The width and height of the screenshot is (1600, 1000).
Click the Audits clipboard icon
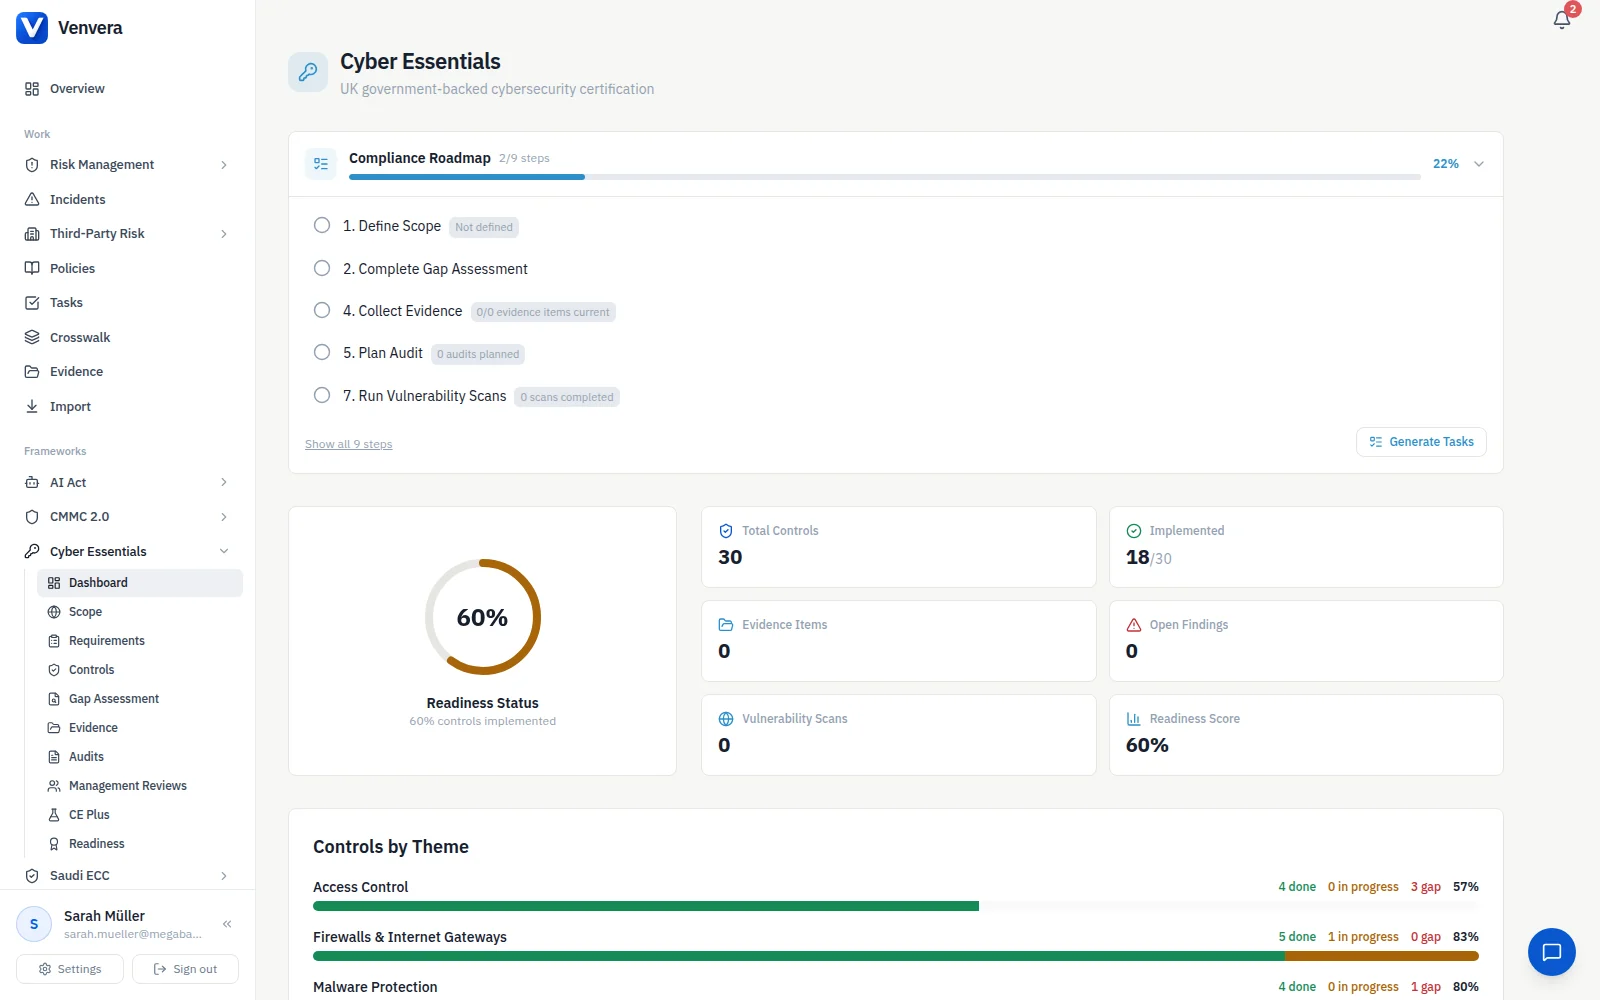(54, 757)
